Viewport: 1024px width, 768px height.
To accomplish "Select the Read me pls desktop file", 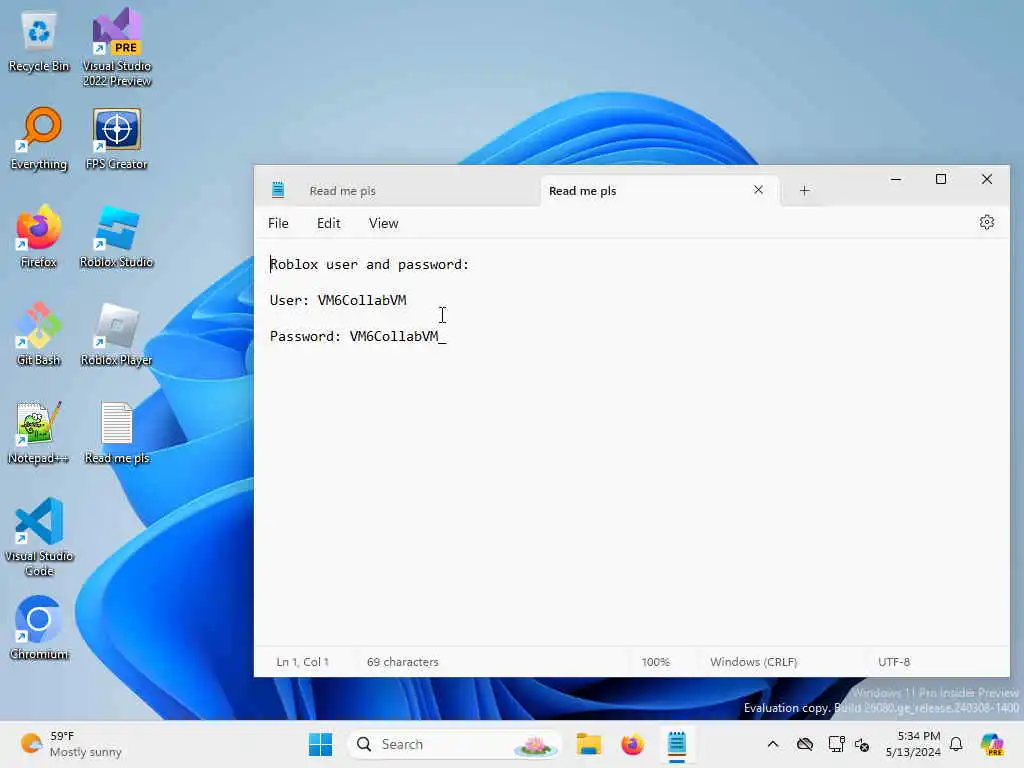I will 117,432.
